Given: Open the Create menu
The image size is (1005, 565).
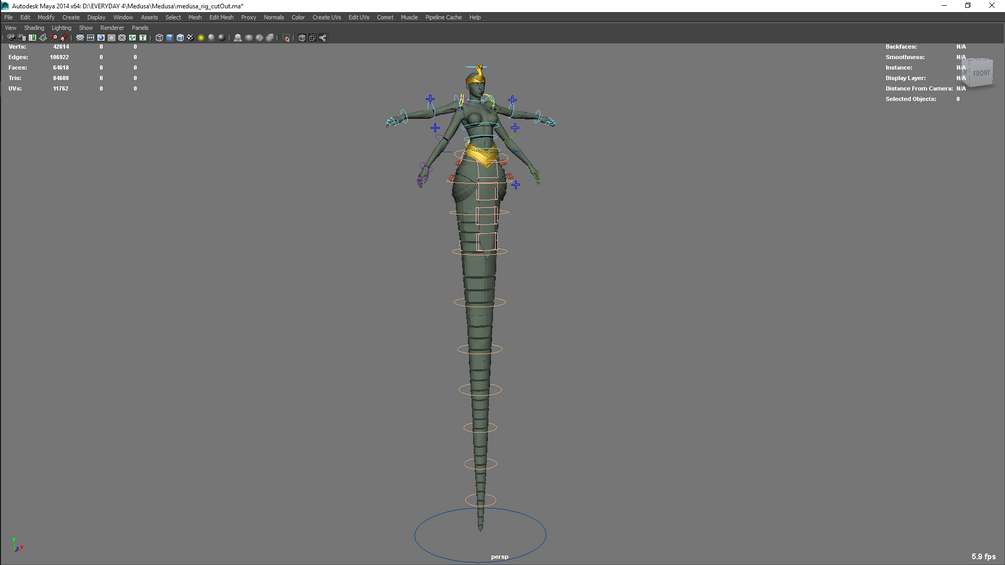Looking at the screenshot, I should click(71, 17).
